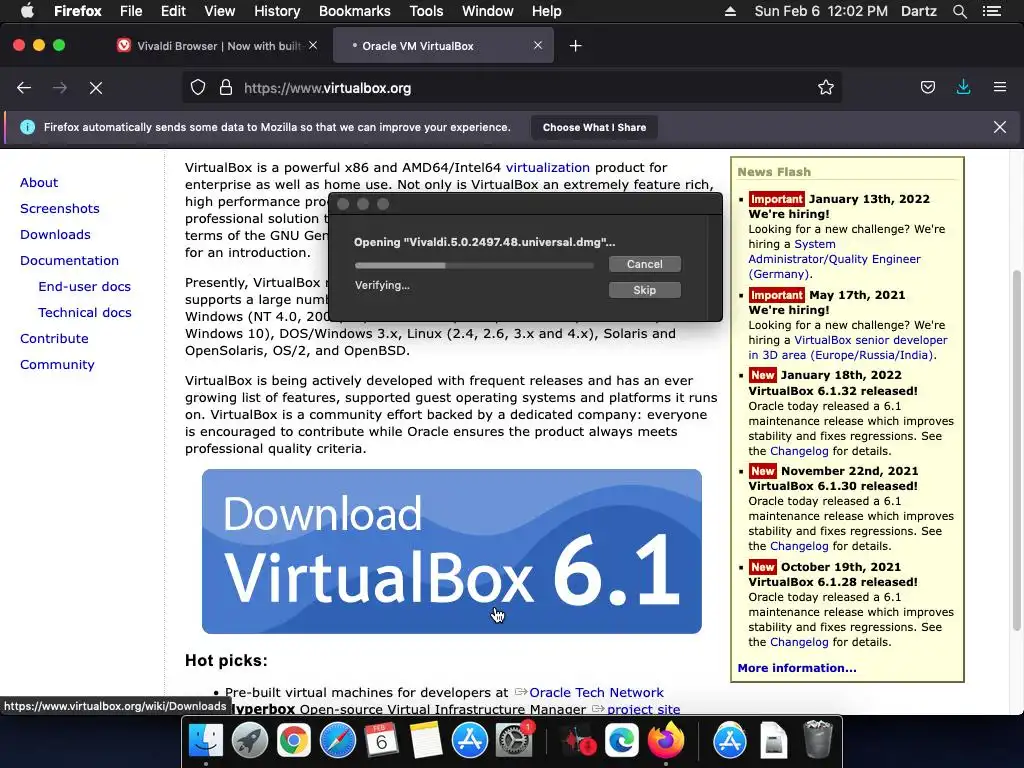
Task: Stop loading the page
Action: tap(96, 88)
